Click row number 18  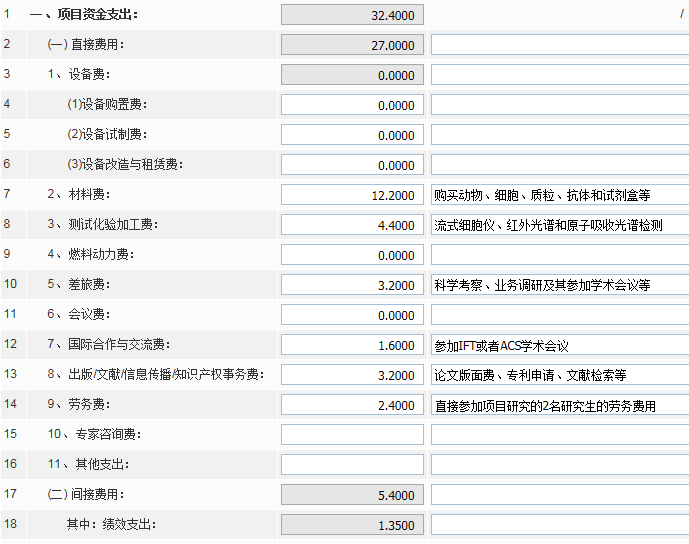click(11, 524)
